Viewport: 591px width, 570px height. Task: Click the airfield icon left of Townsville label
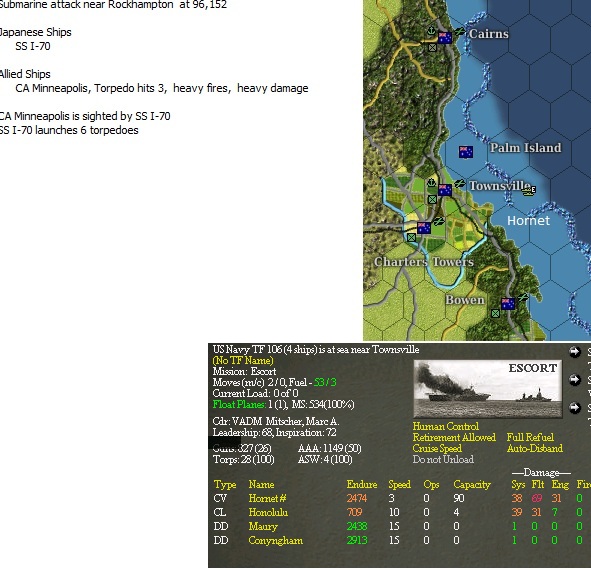tap(459, 184)
